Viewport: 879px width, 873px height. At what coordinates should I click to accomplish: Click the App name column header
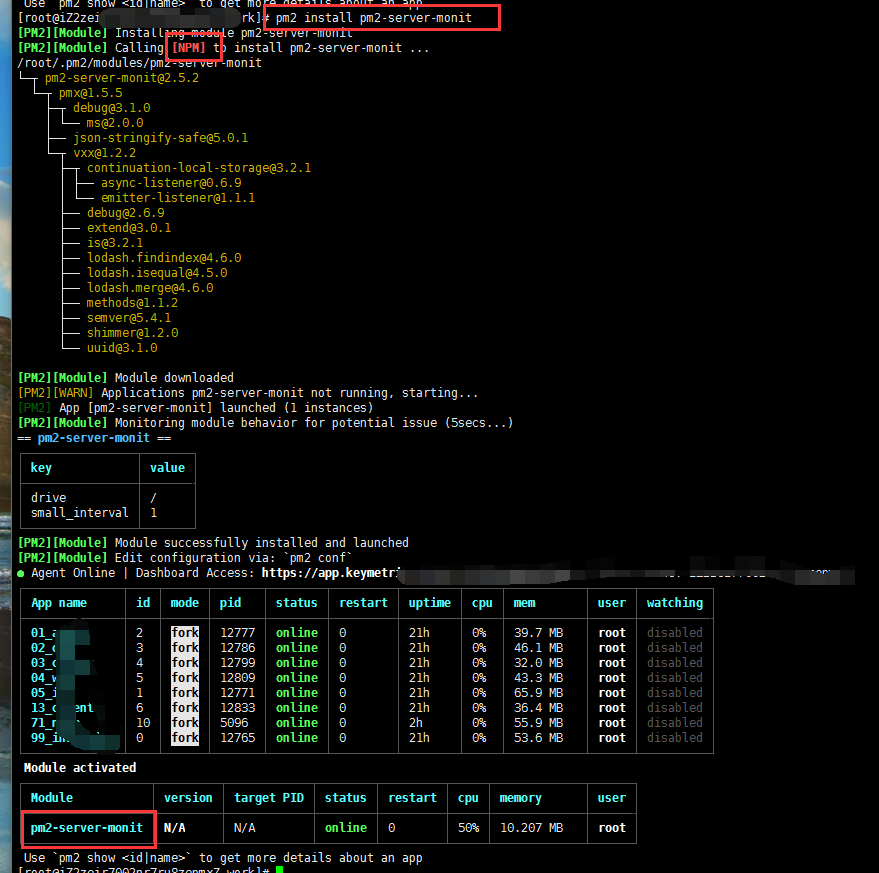tap(59, 603)
